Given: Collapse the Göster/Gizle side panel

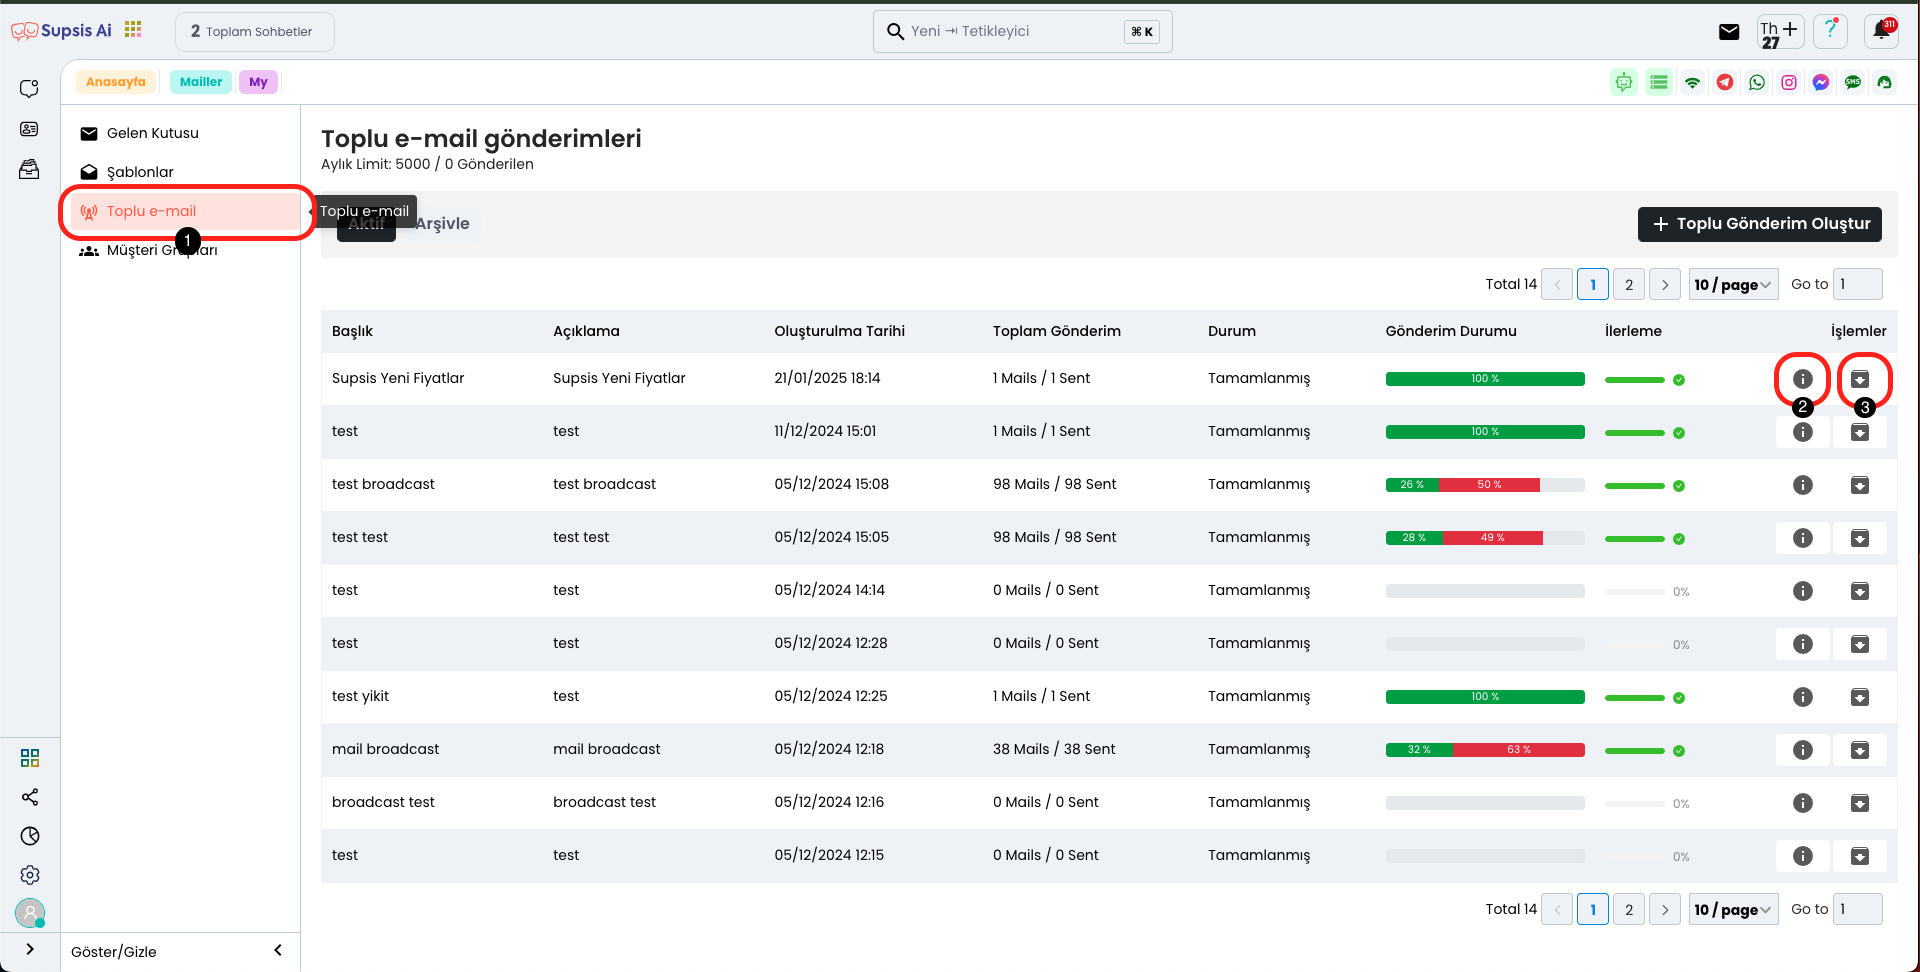Looking at the screenshot, I should (278, 951).
